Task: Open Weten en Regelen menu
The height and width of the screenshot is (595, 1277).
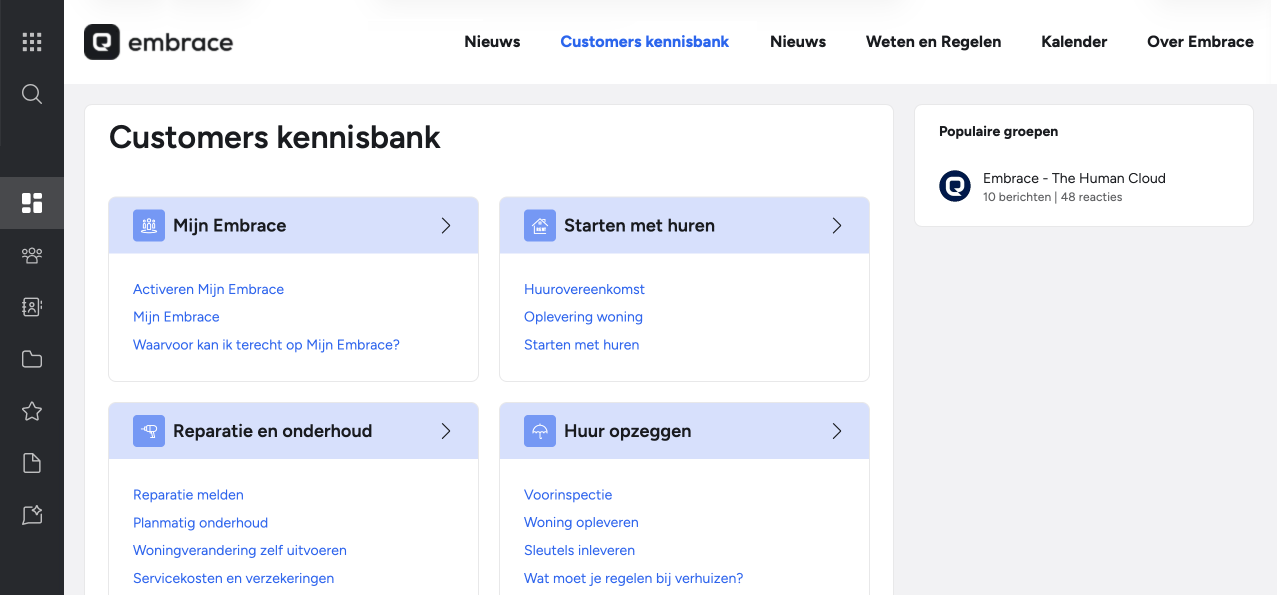Action: pyautogui.click(x=933, y=42)
